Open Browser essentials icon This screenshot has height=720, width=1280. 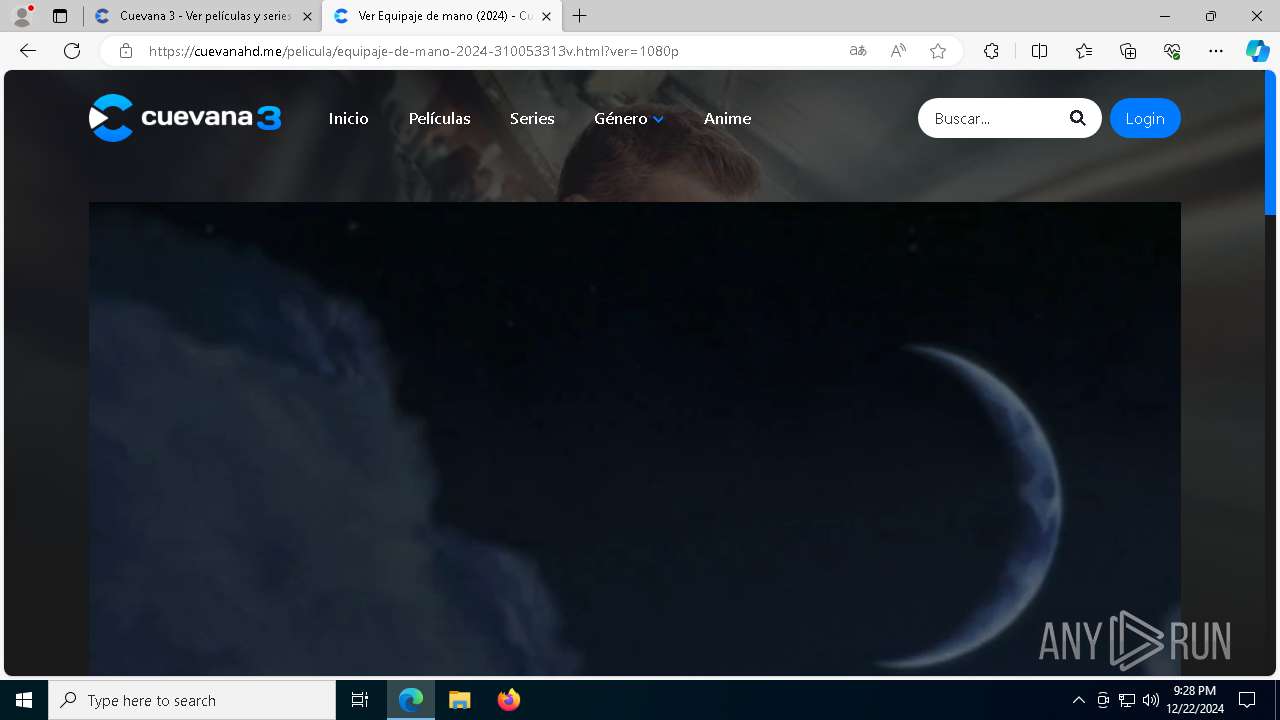pyautogui.click(x=1172, y=51)
